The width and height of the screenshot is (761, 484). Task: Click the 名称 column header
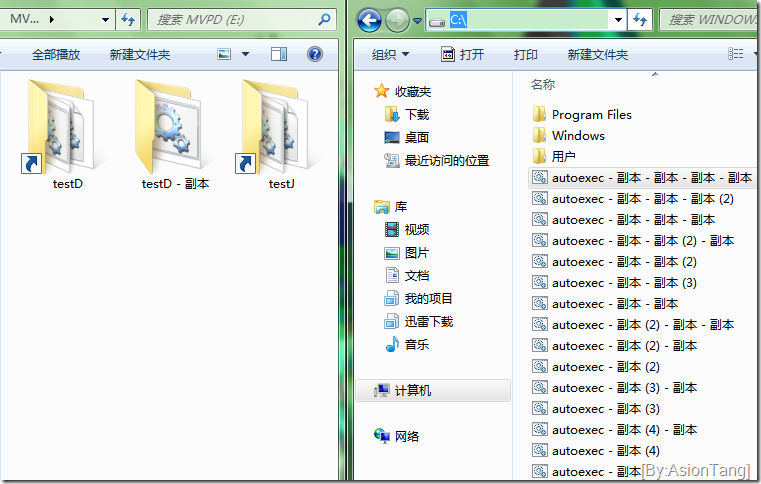pos(543,85)
